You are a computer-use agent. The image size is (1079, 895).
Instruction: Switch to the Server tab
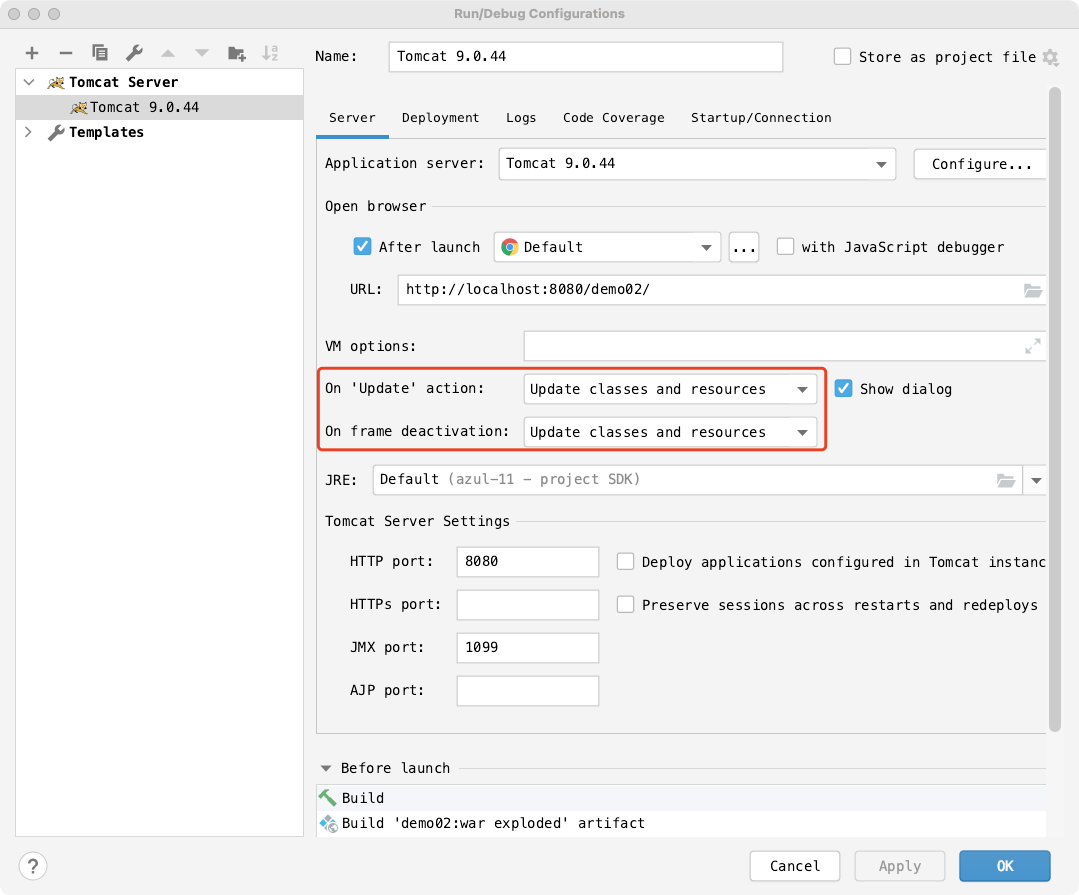click(352, 118)
